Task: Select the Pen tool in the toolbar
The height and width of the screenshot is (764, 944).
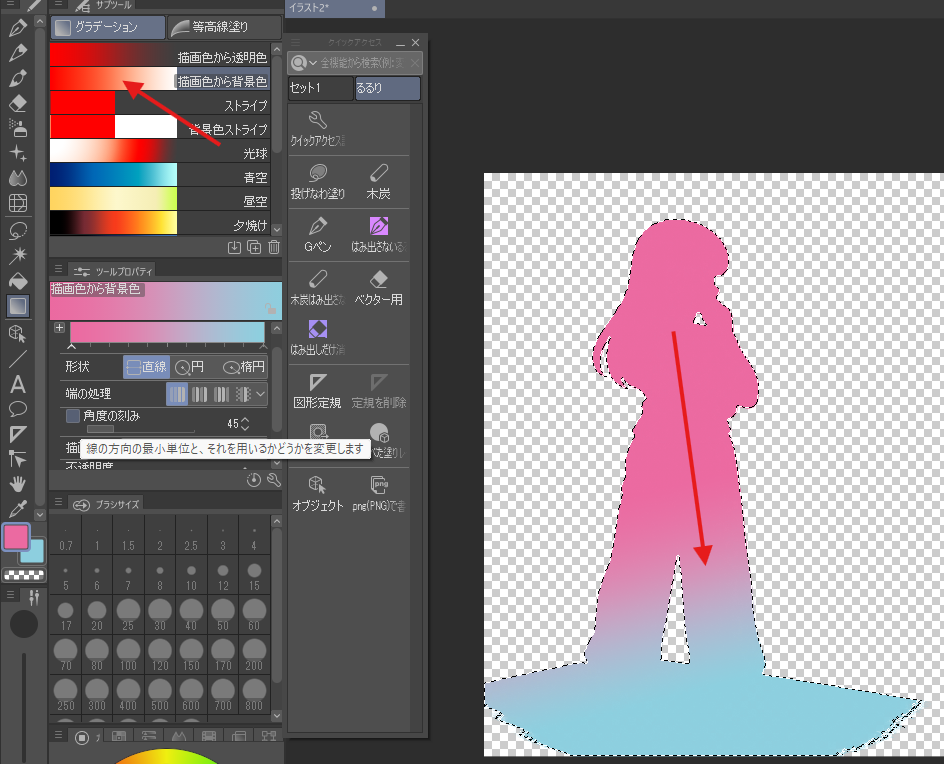Action: (x=17, y=28)
